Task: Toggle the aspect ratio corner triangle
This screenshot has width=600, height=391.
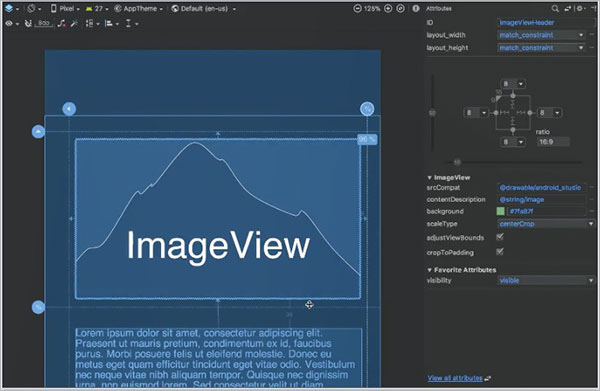Action: pos(499,98)
